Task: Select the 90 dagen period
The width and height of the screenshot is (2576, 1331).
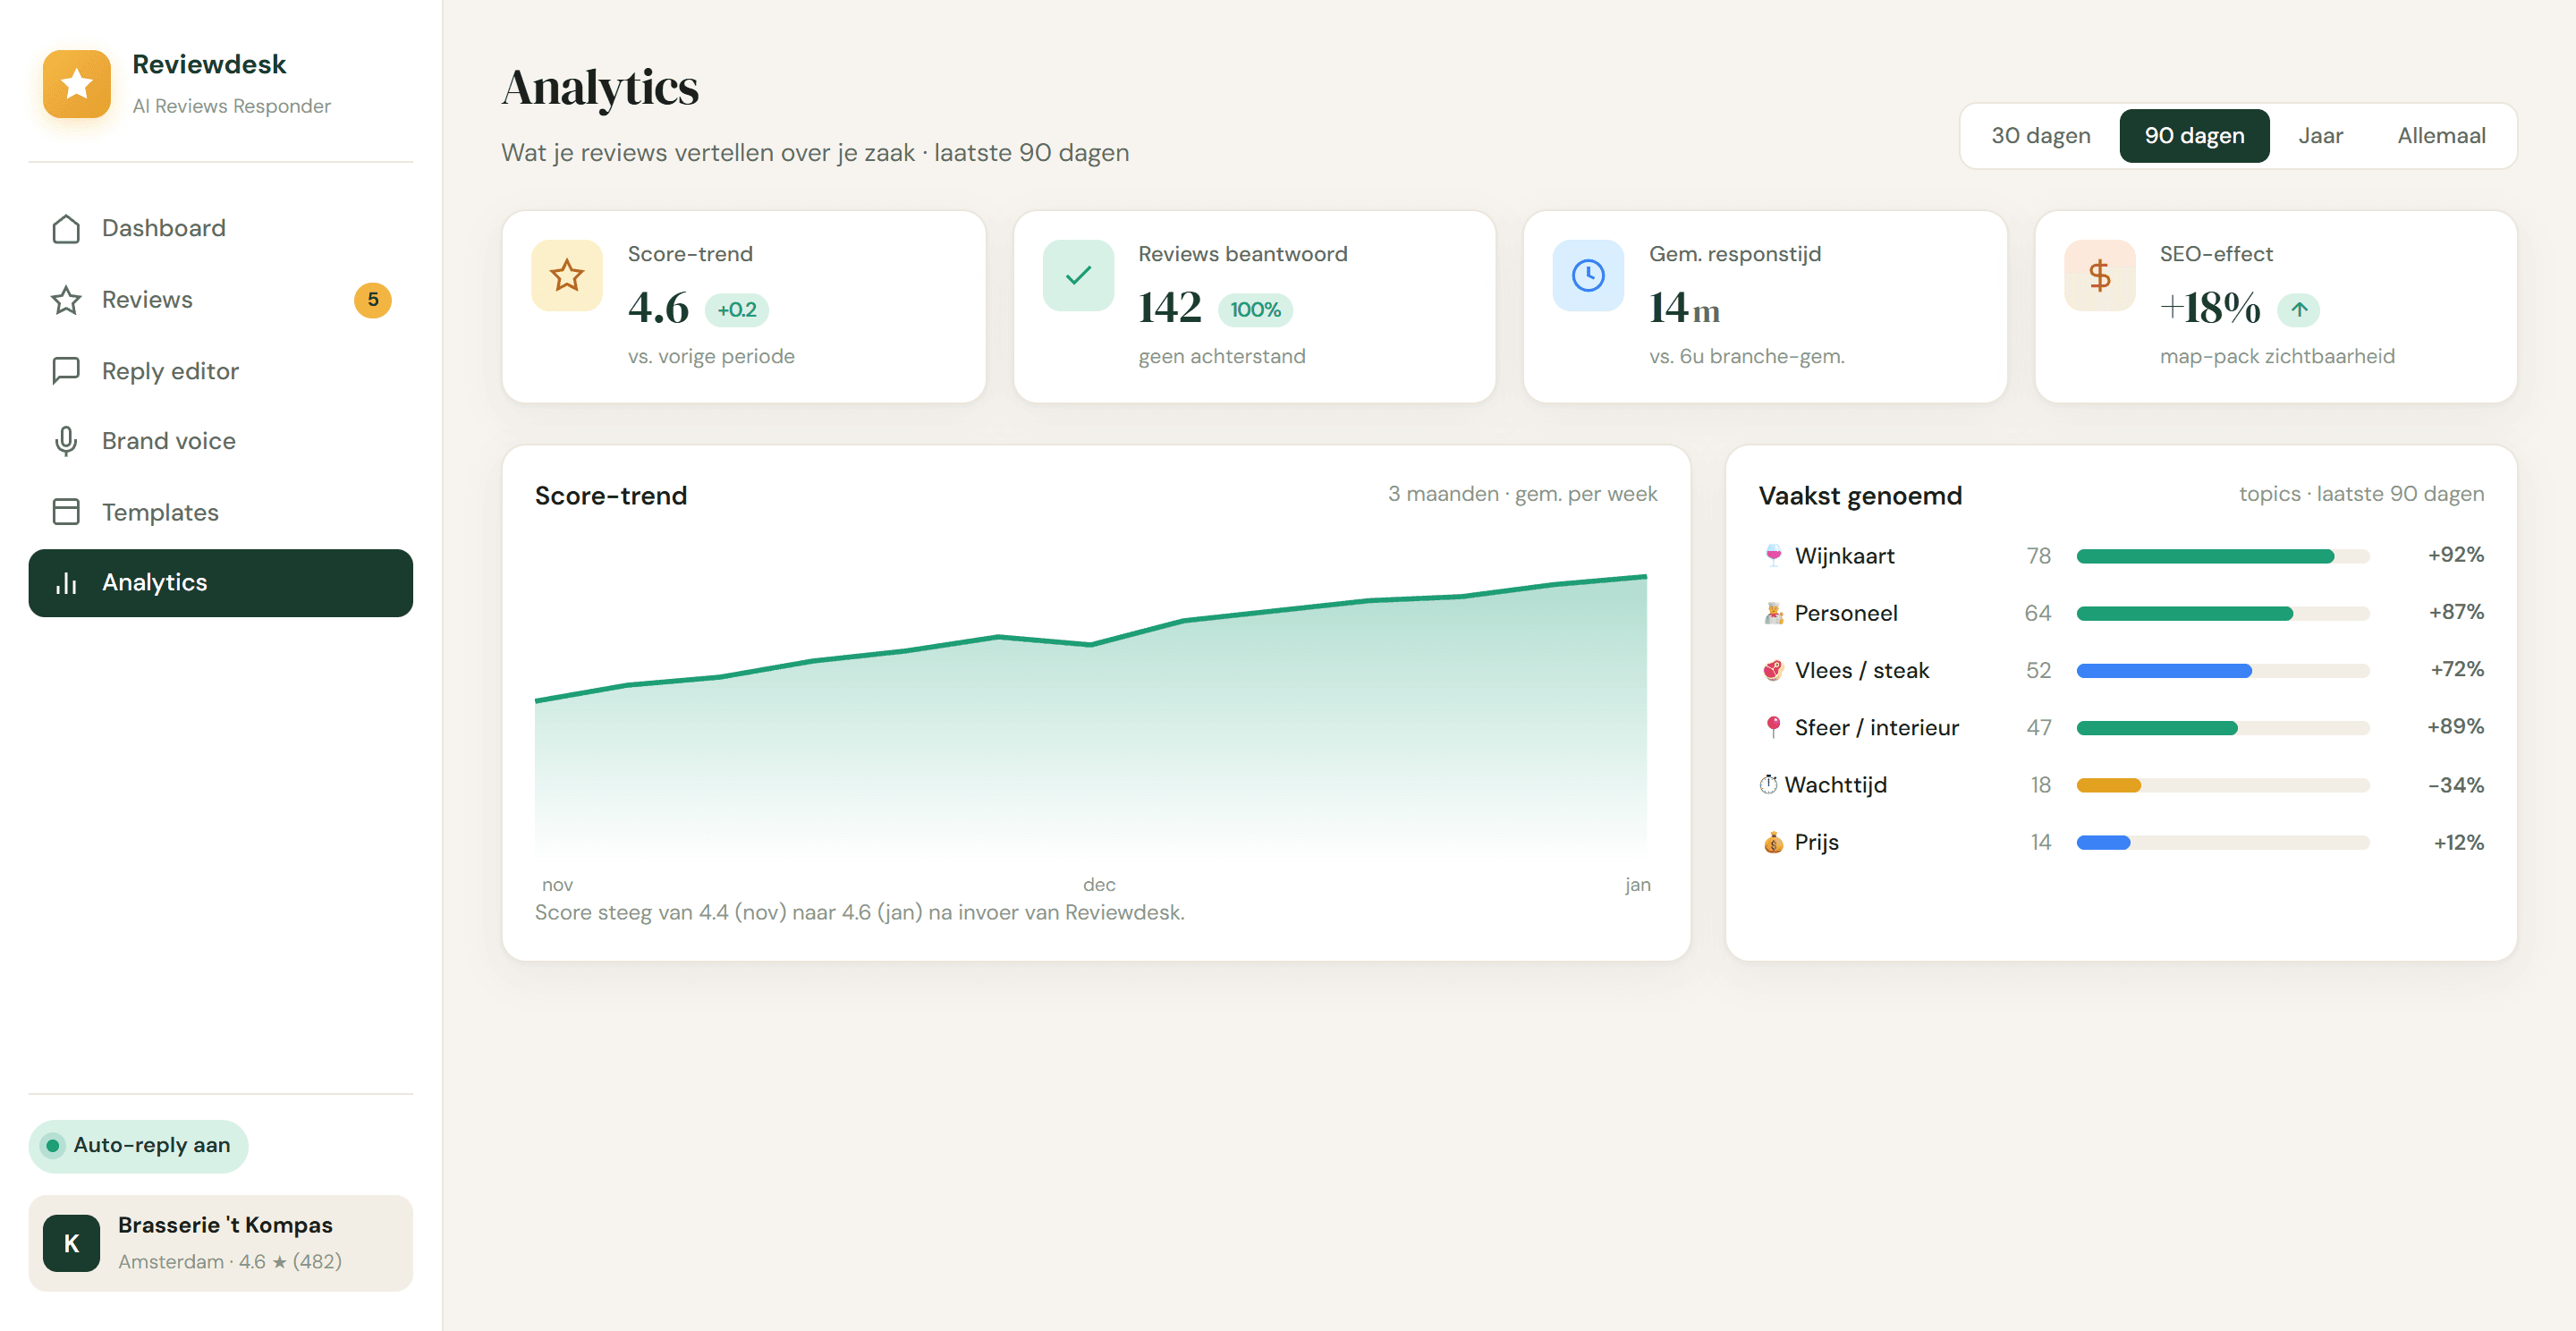Action: click(2194, 136)
